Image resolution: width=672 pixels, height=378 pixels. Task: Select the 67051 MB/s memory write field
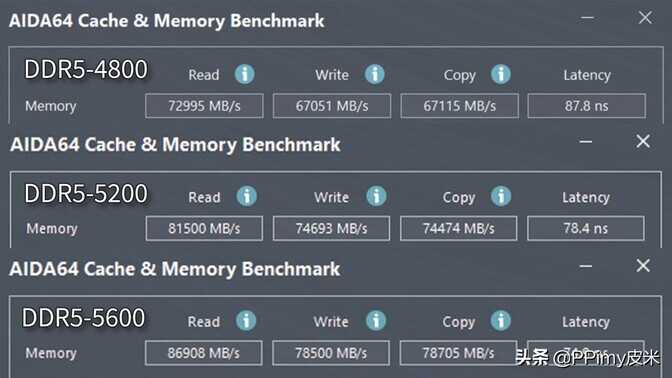pyautogui.click(x=332, y=105)
